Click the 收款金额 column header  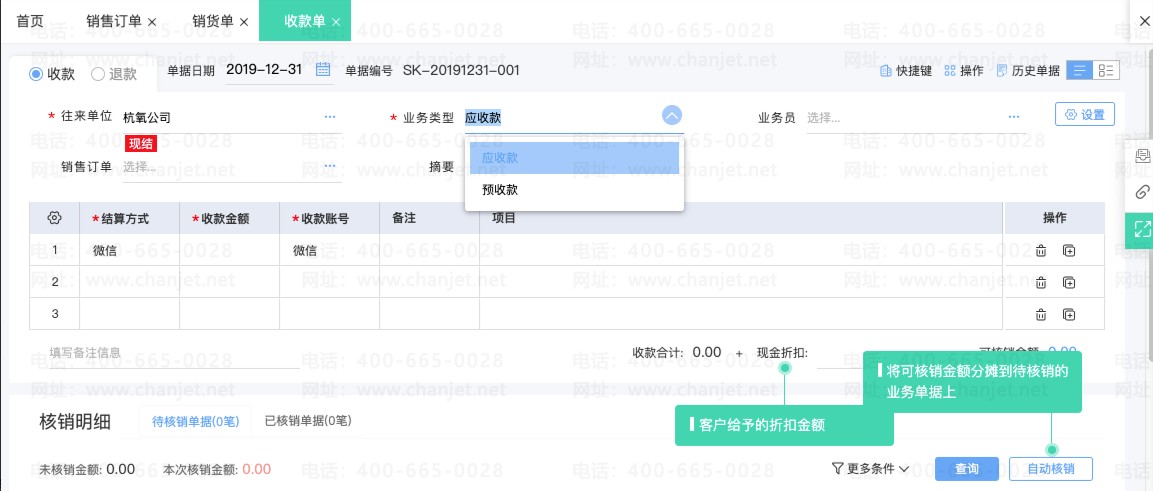coord(229,218)
